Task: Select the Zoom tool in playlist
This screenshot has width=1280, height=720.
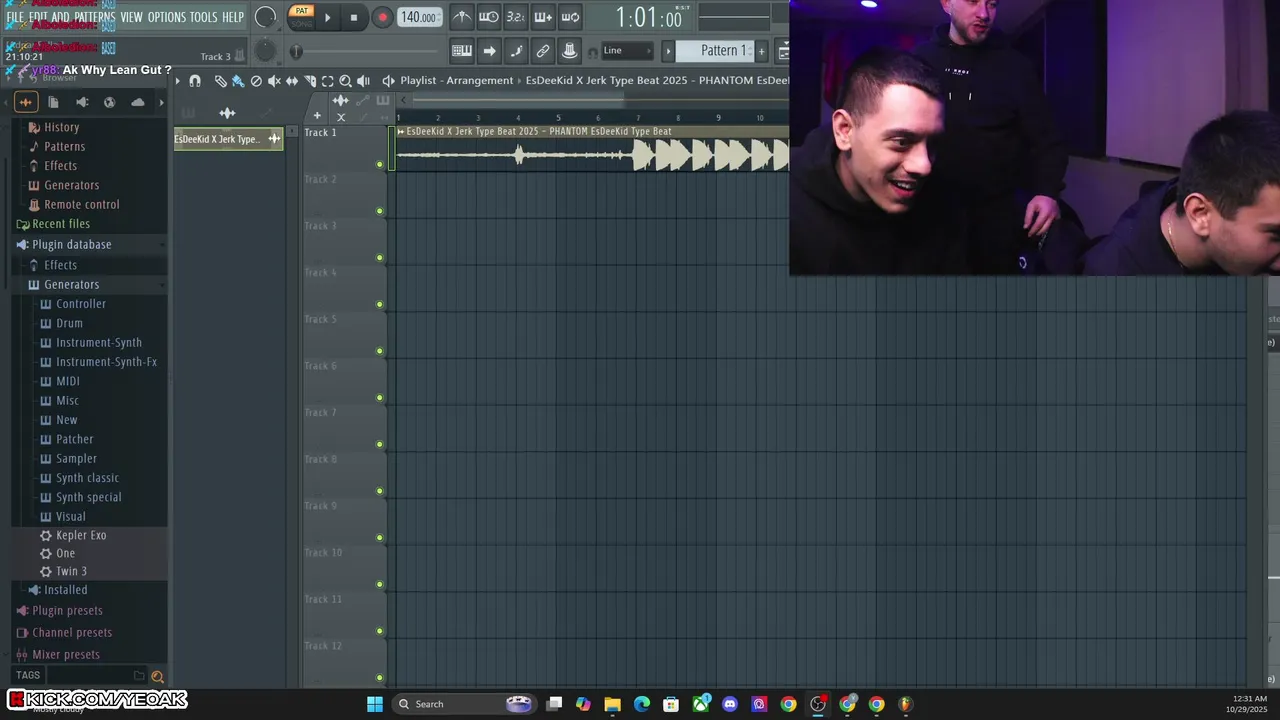Action: [x=345, y=81]
